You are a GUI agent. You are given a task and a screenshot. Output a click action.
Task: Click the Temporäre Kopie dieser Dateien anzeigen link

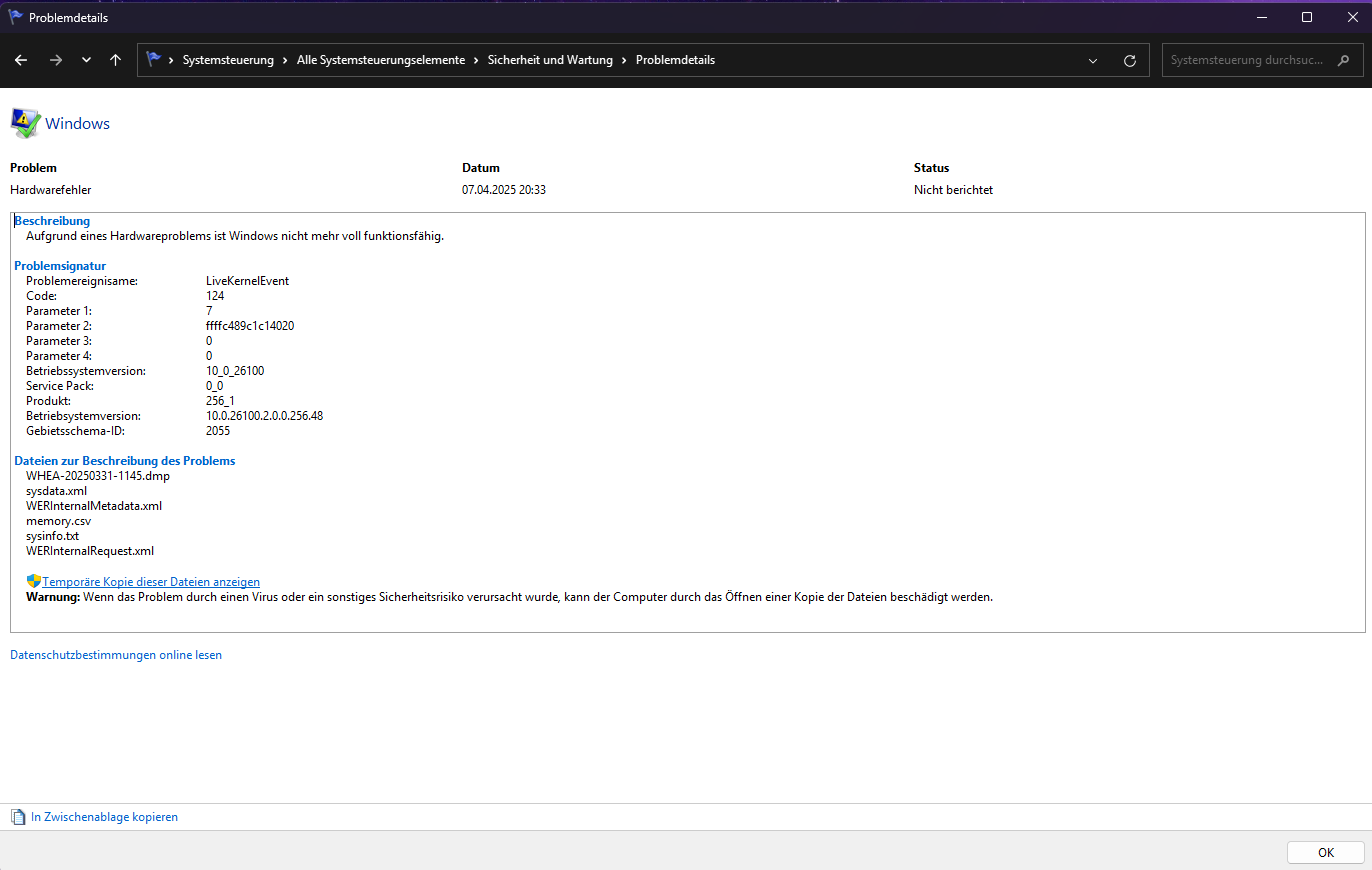point(151,582)
